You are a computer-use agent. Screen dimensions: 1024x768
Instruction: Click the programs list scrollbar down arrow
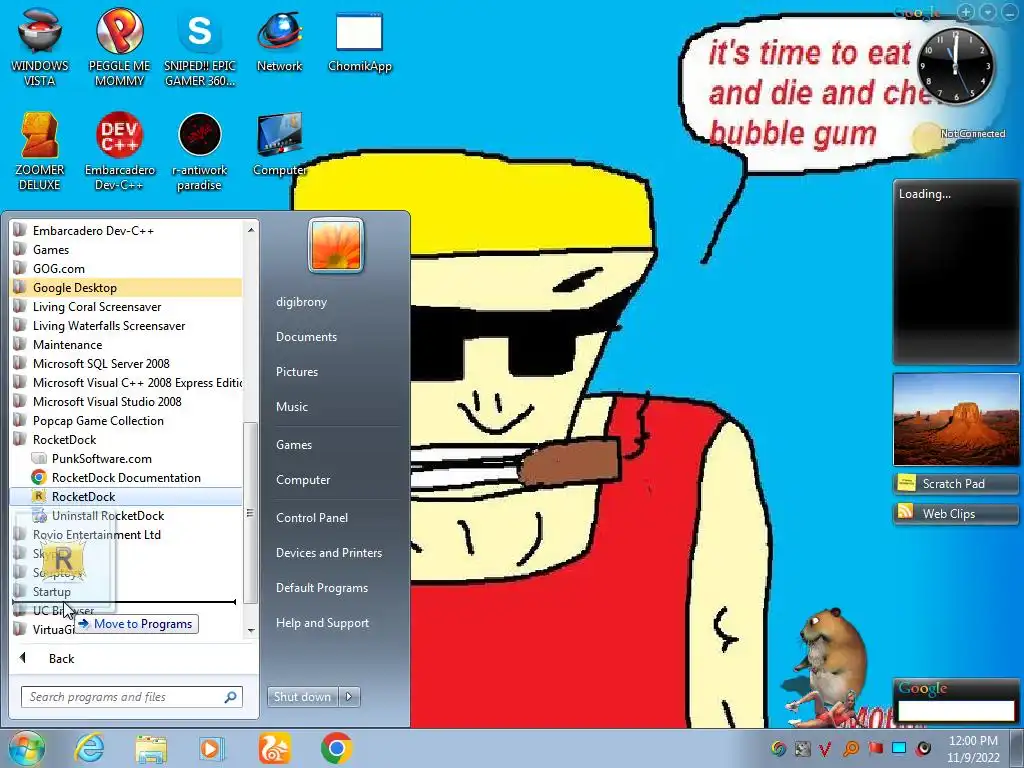251,631
